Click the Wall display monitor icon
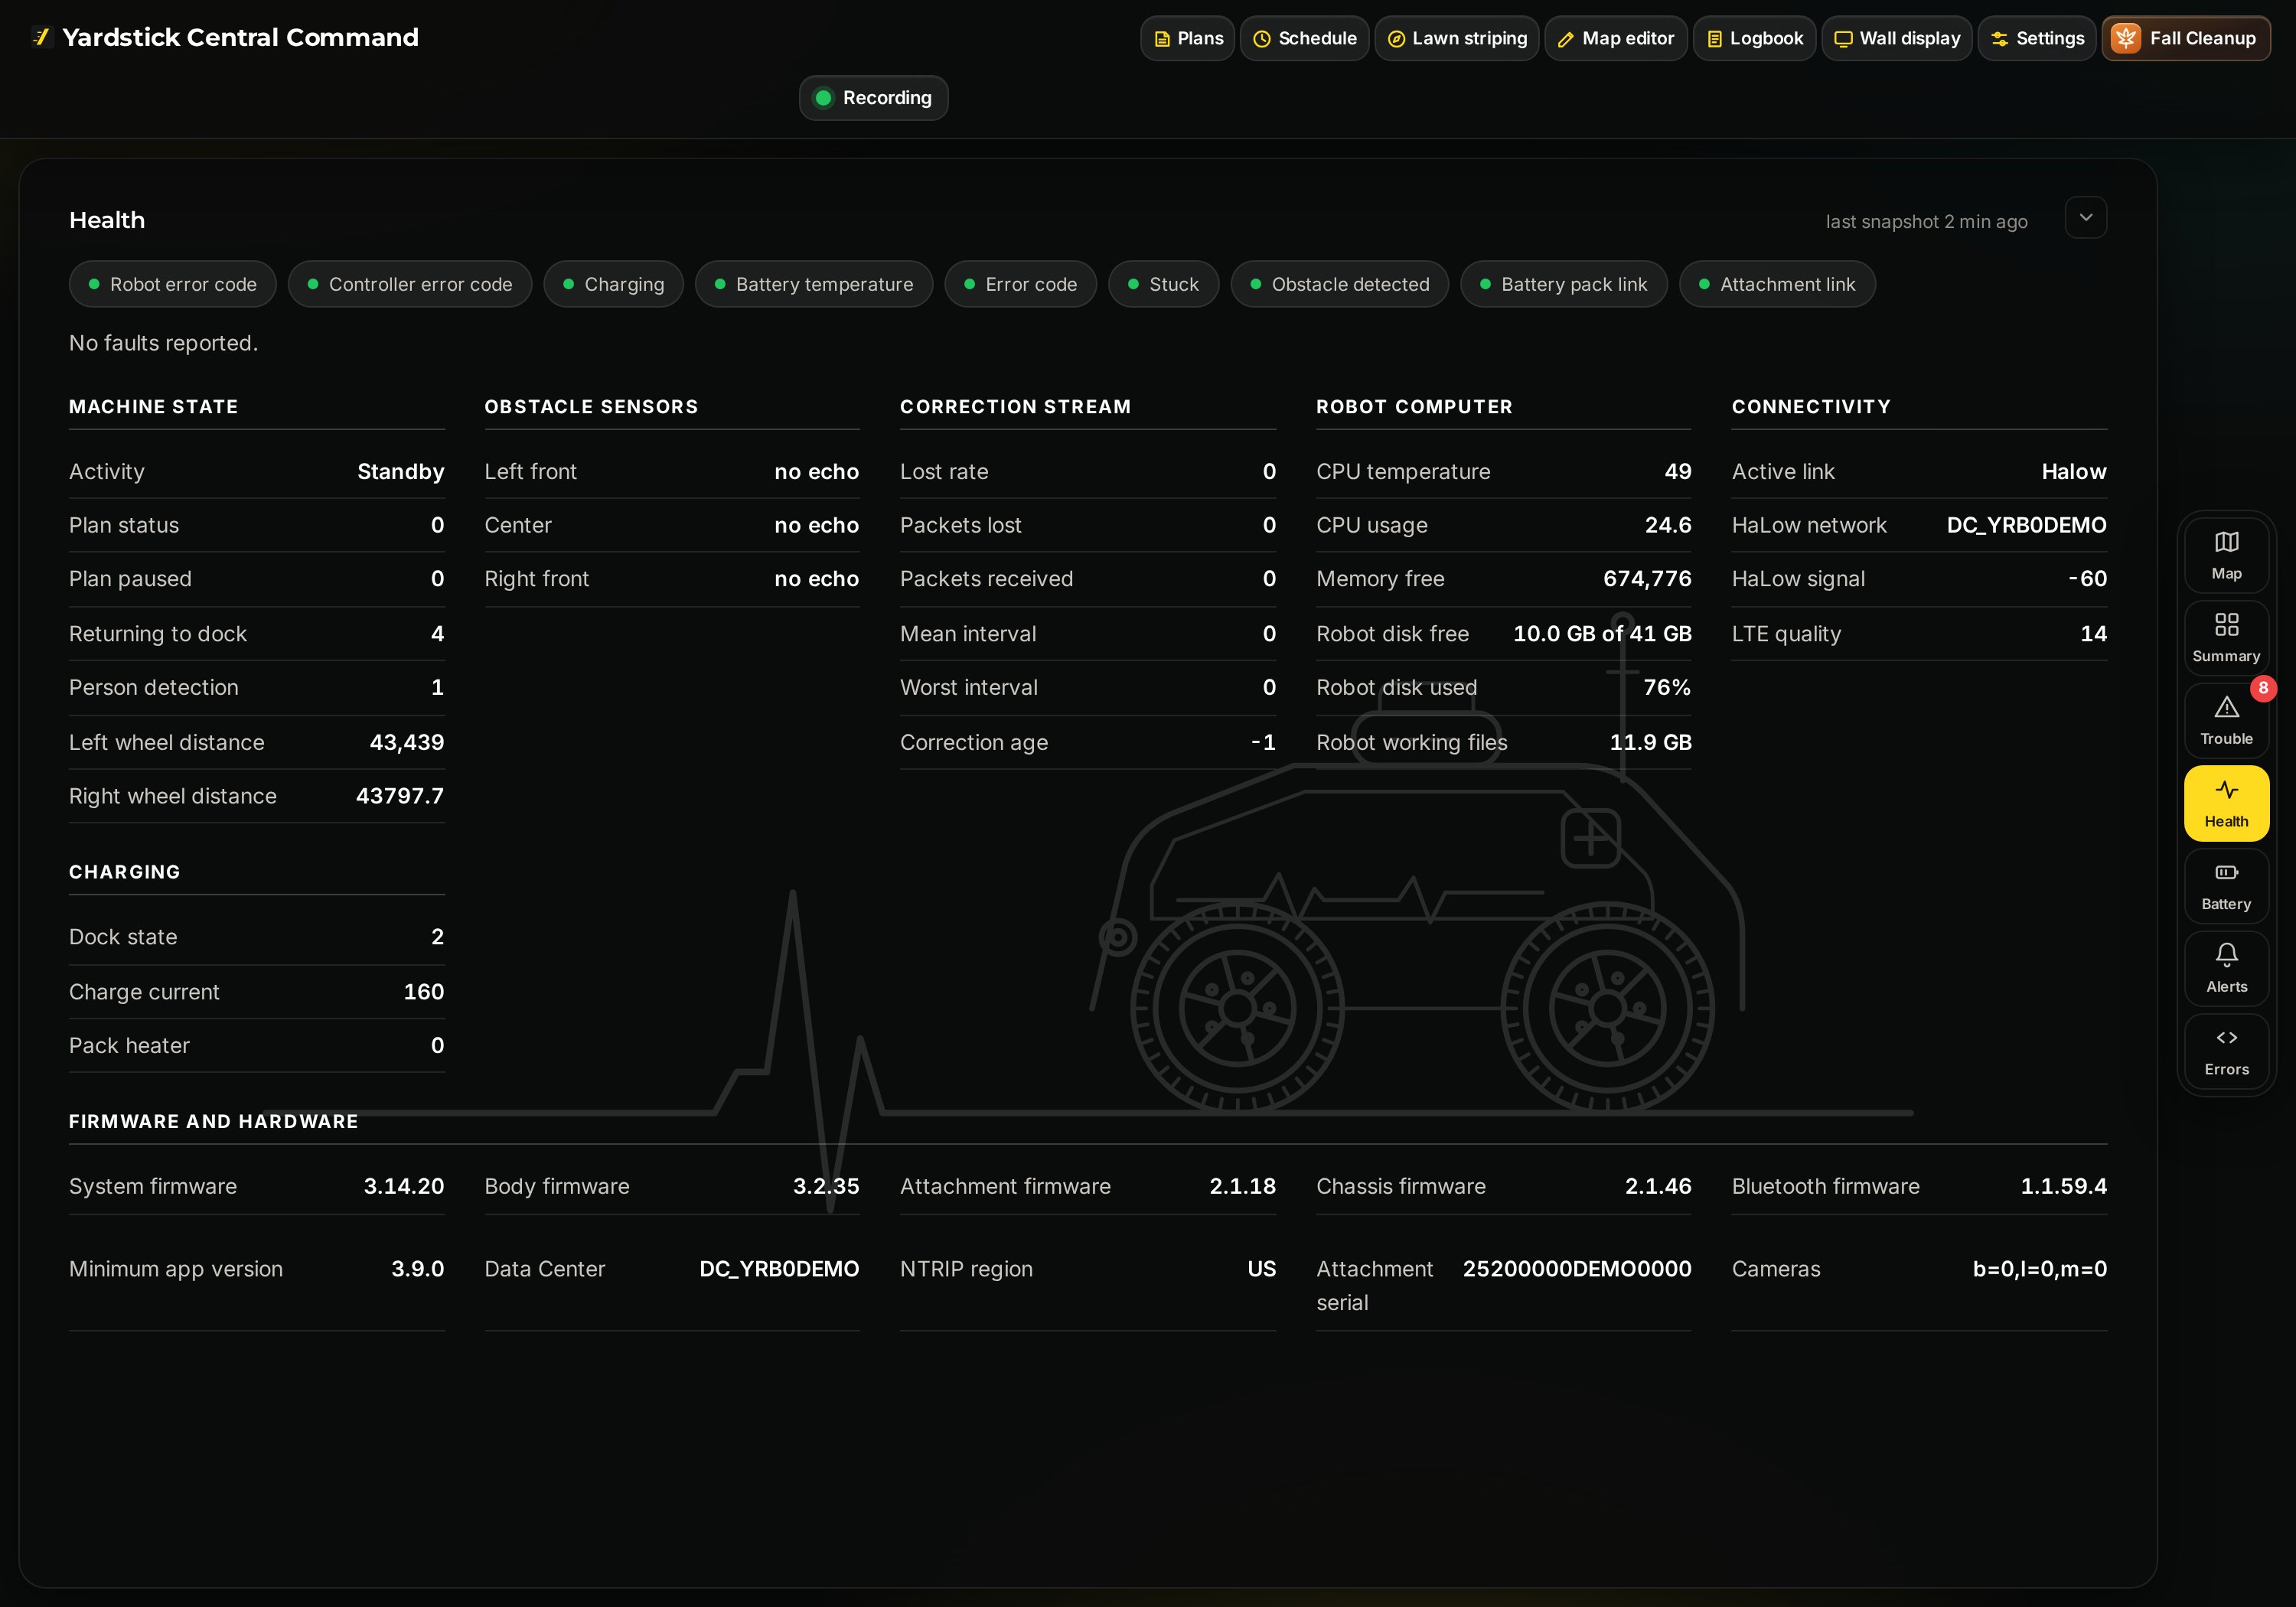This screenshot has width=2296, height=1607. pos(1843,39)
